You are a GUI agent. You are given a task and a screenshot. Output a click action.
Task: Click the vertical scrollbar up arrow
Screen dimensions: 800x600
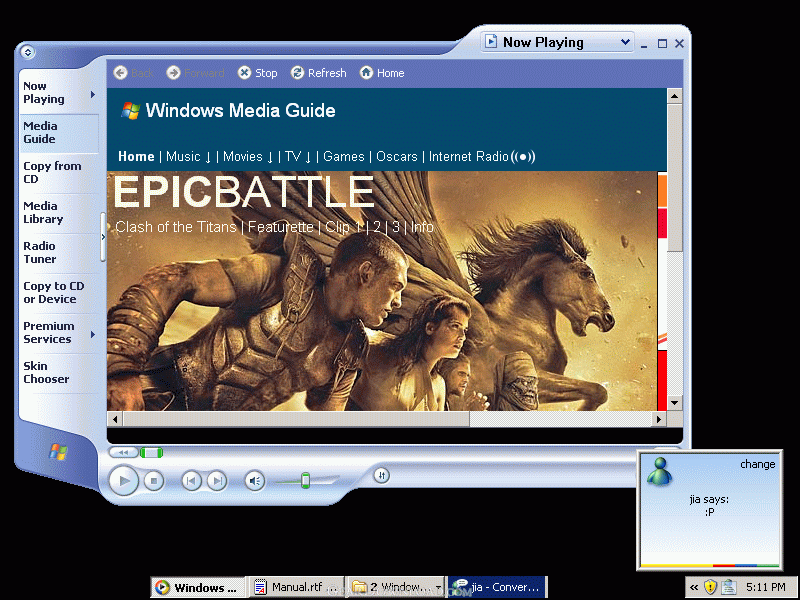coord(675,96)
